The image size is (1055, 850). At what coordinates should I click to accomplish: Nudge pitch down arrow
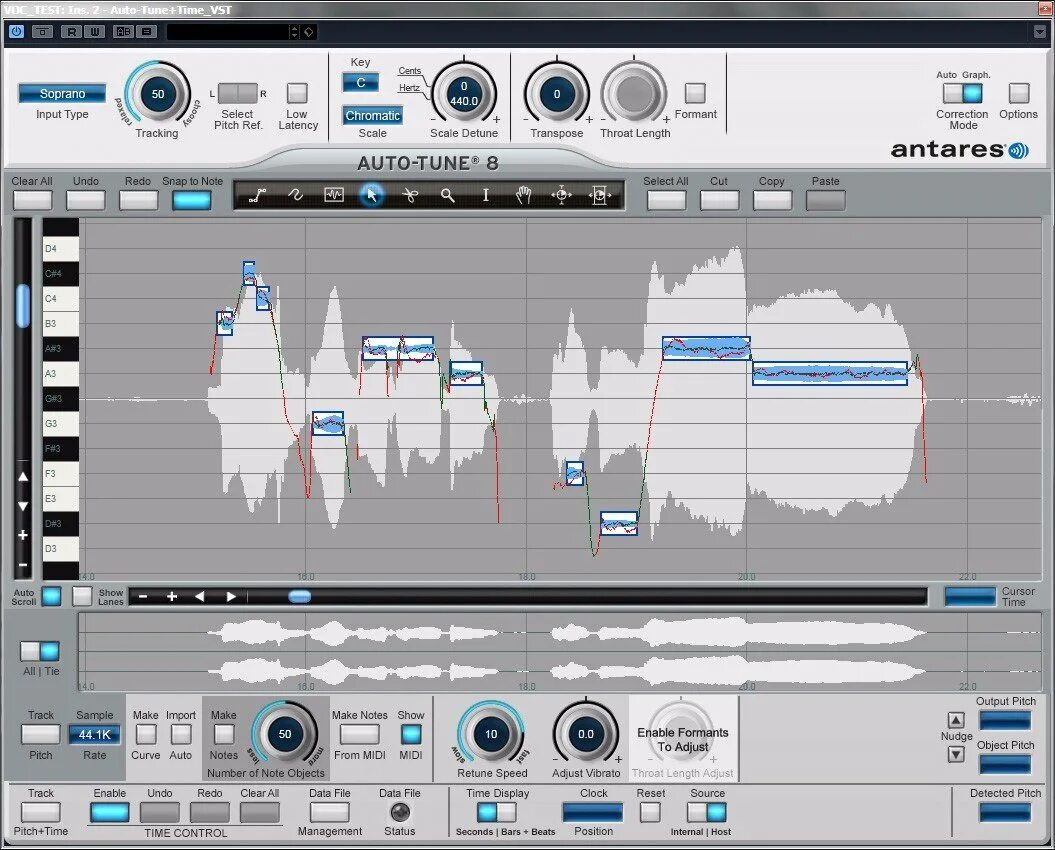[956, 754]
